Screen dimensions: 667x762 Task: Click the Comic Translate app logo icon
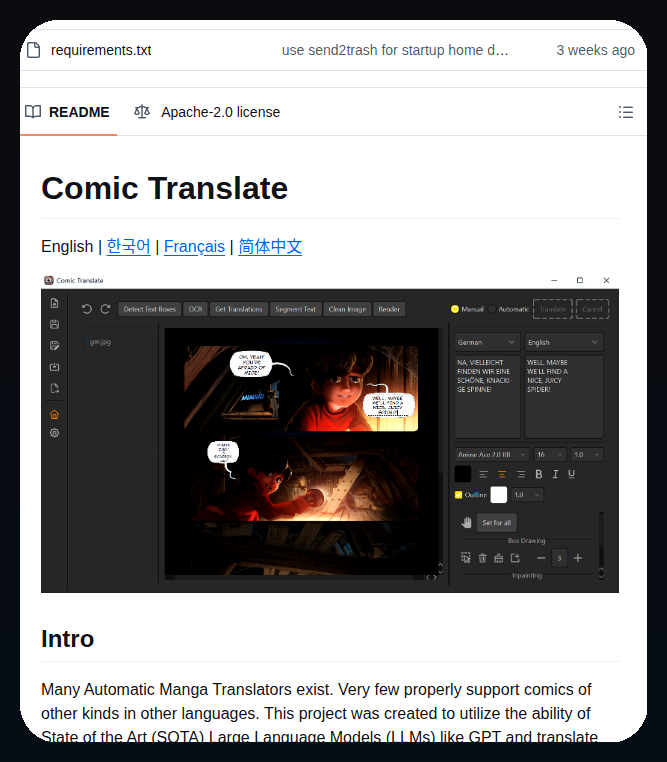(x=49, y=280)
